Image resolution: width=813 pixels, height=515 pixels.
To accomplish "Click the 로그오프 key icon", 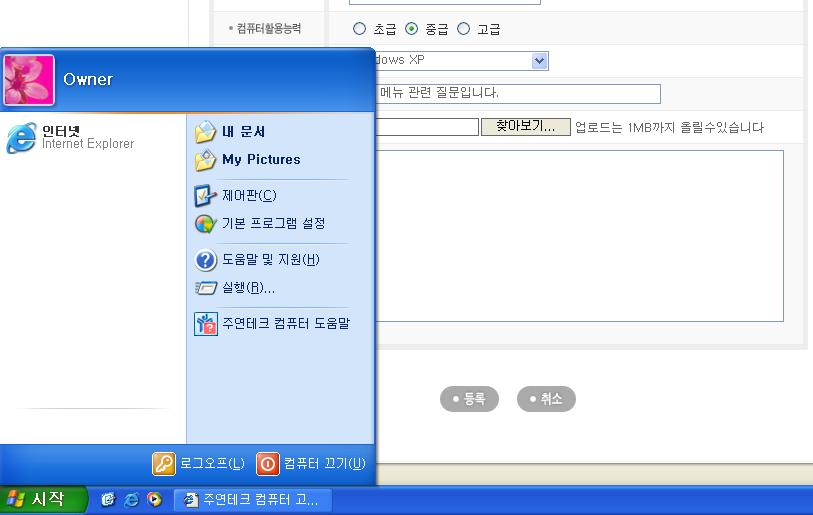I will (163, 464).
